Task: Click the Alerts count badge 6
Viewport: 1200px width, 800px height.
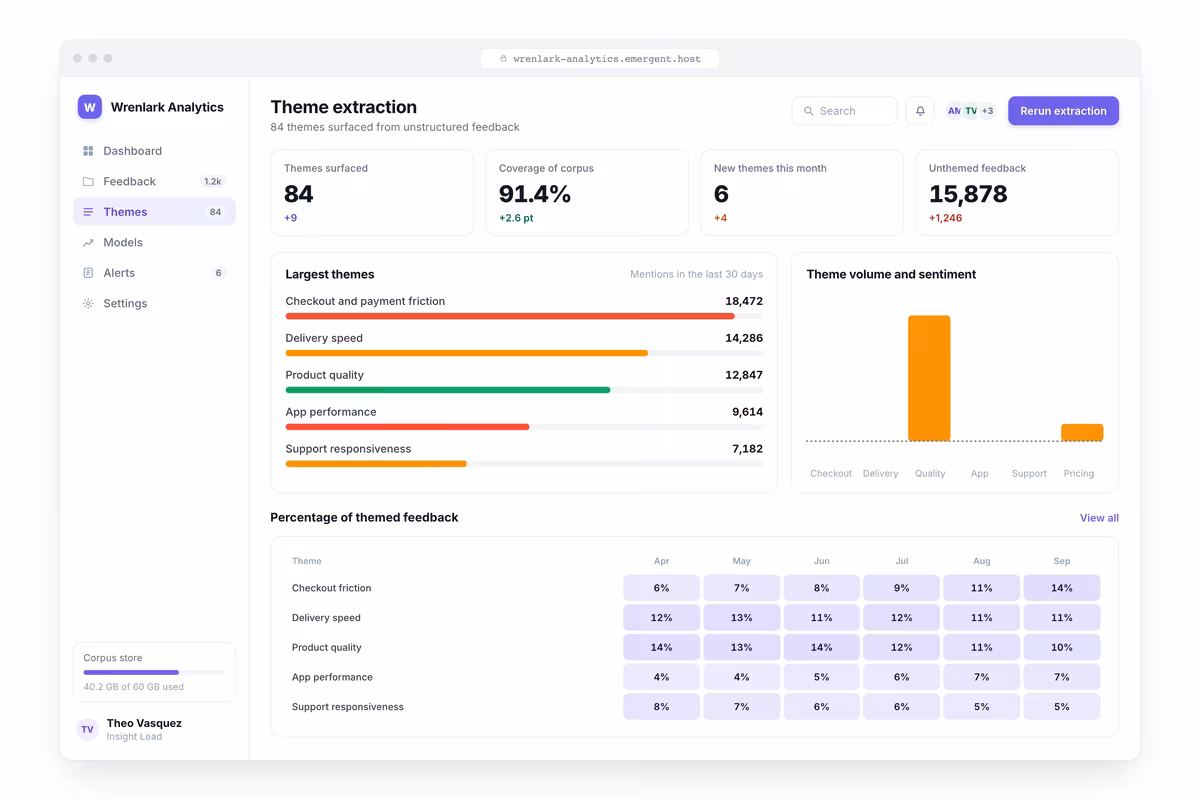Action: (218, 273)
